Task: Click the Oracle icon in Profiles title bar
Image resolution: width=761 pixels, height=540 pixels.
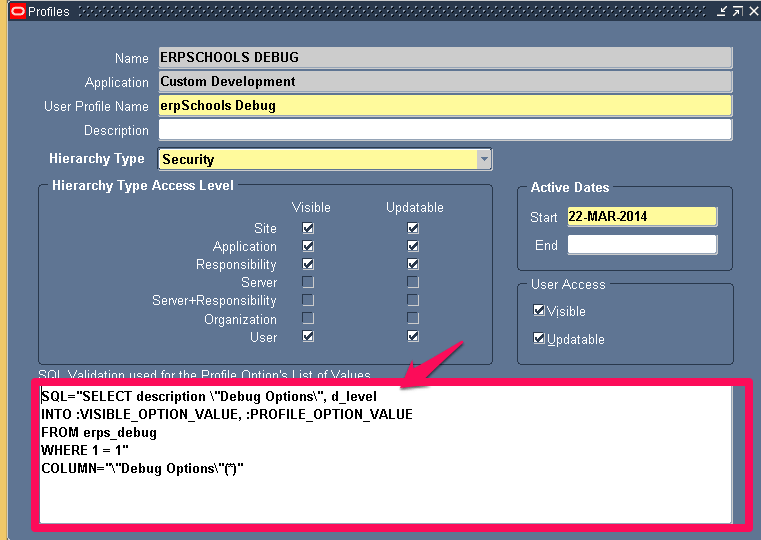Action: (17, 11)
